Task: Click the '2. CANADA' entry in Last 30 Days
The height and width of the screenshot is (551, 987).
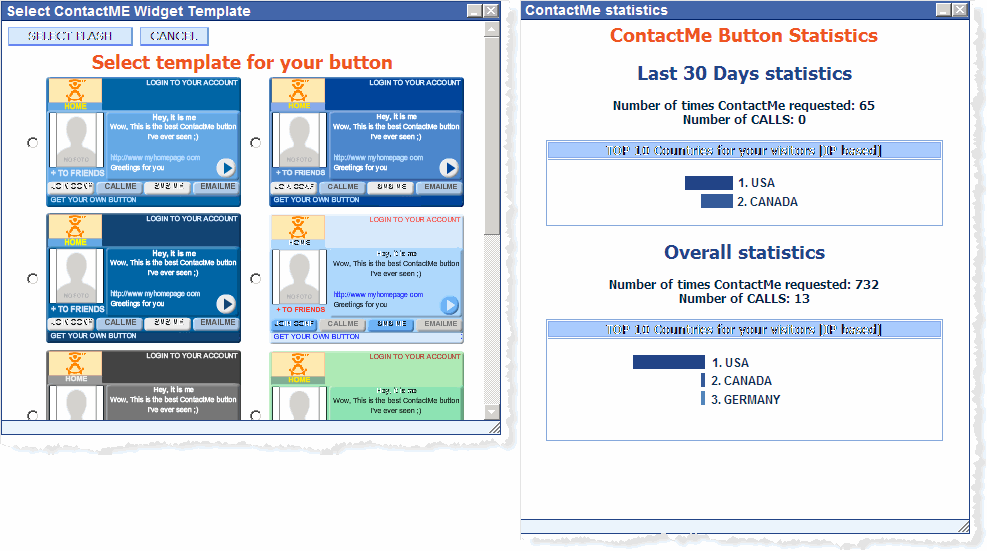Action: (x=767, y=202)
